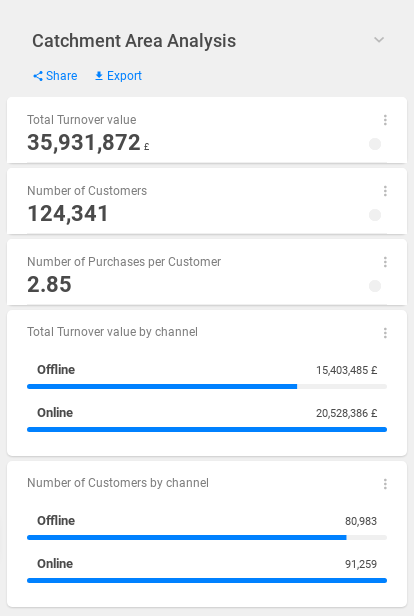Click the 35,931,872 turnover value
The height and width of the screenshot is (616, 414).
point(84,142)
